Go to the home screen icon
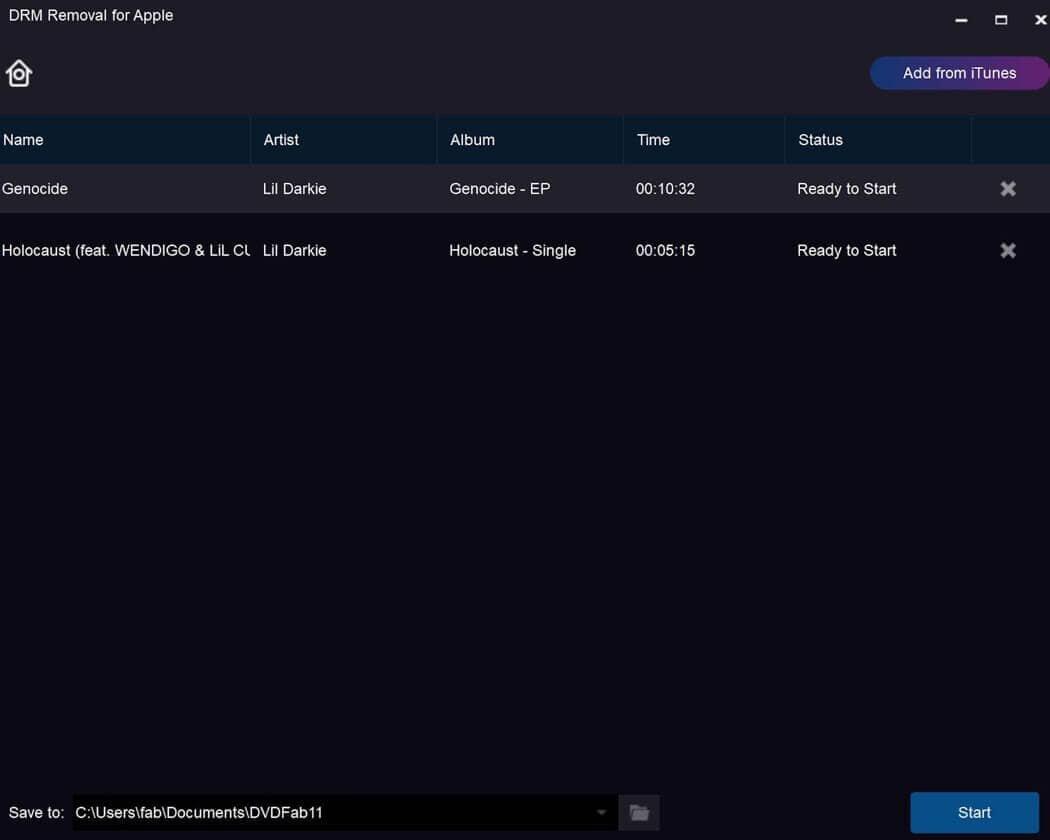 tap(19, 73)
